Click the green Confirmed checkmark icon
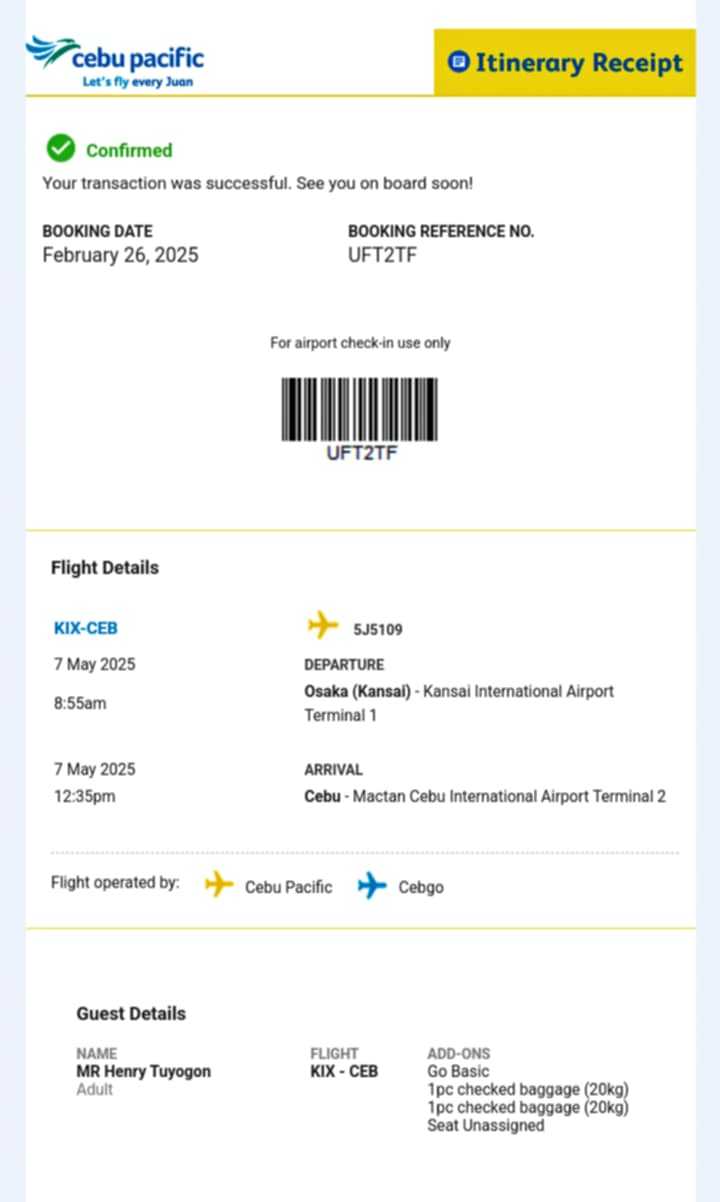Viewport: 720px width, 1202px height. tap(61, 149)
